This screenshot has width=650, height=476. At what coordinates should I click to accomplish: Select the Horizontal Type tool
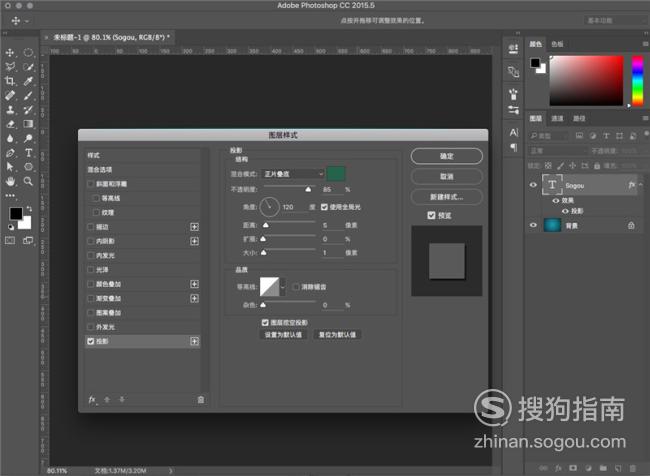click(x=28, y=153)
